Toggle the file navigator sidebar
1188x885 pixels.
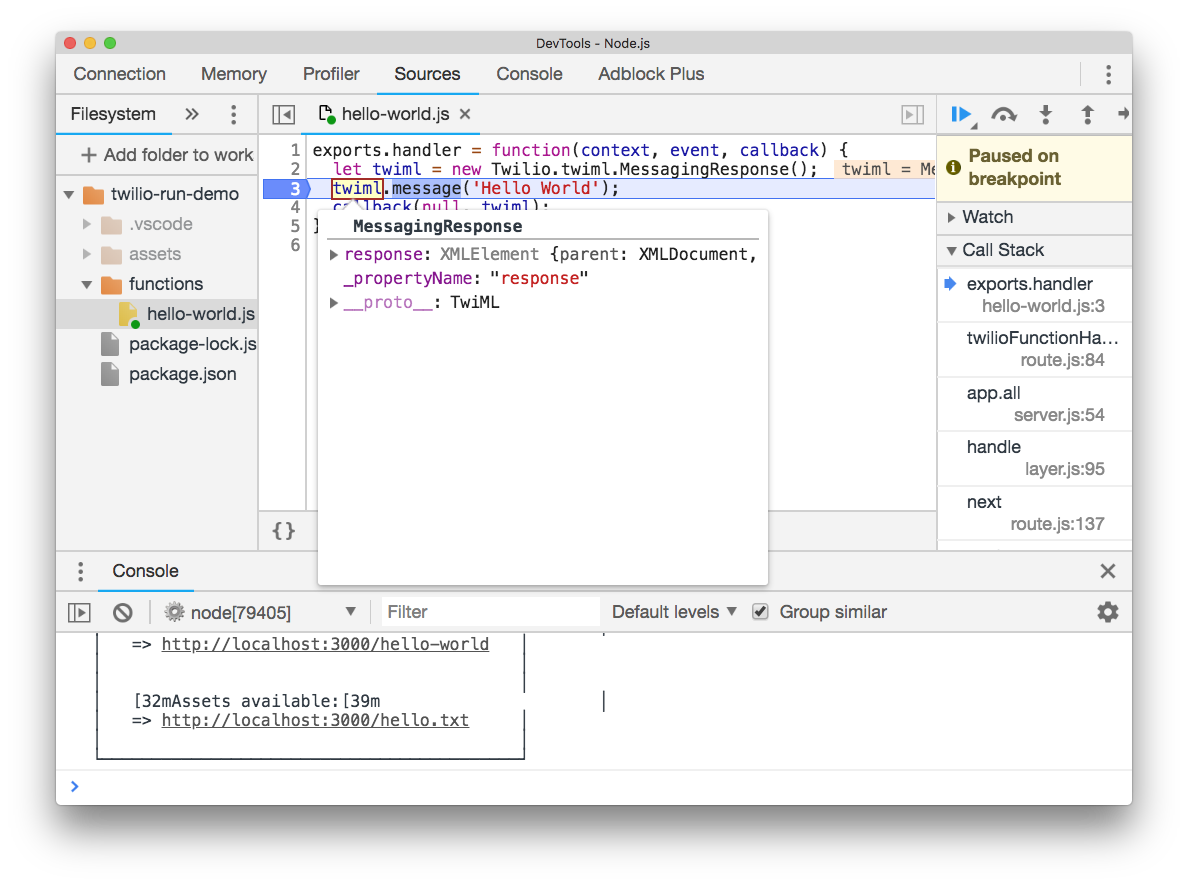283,114
